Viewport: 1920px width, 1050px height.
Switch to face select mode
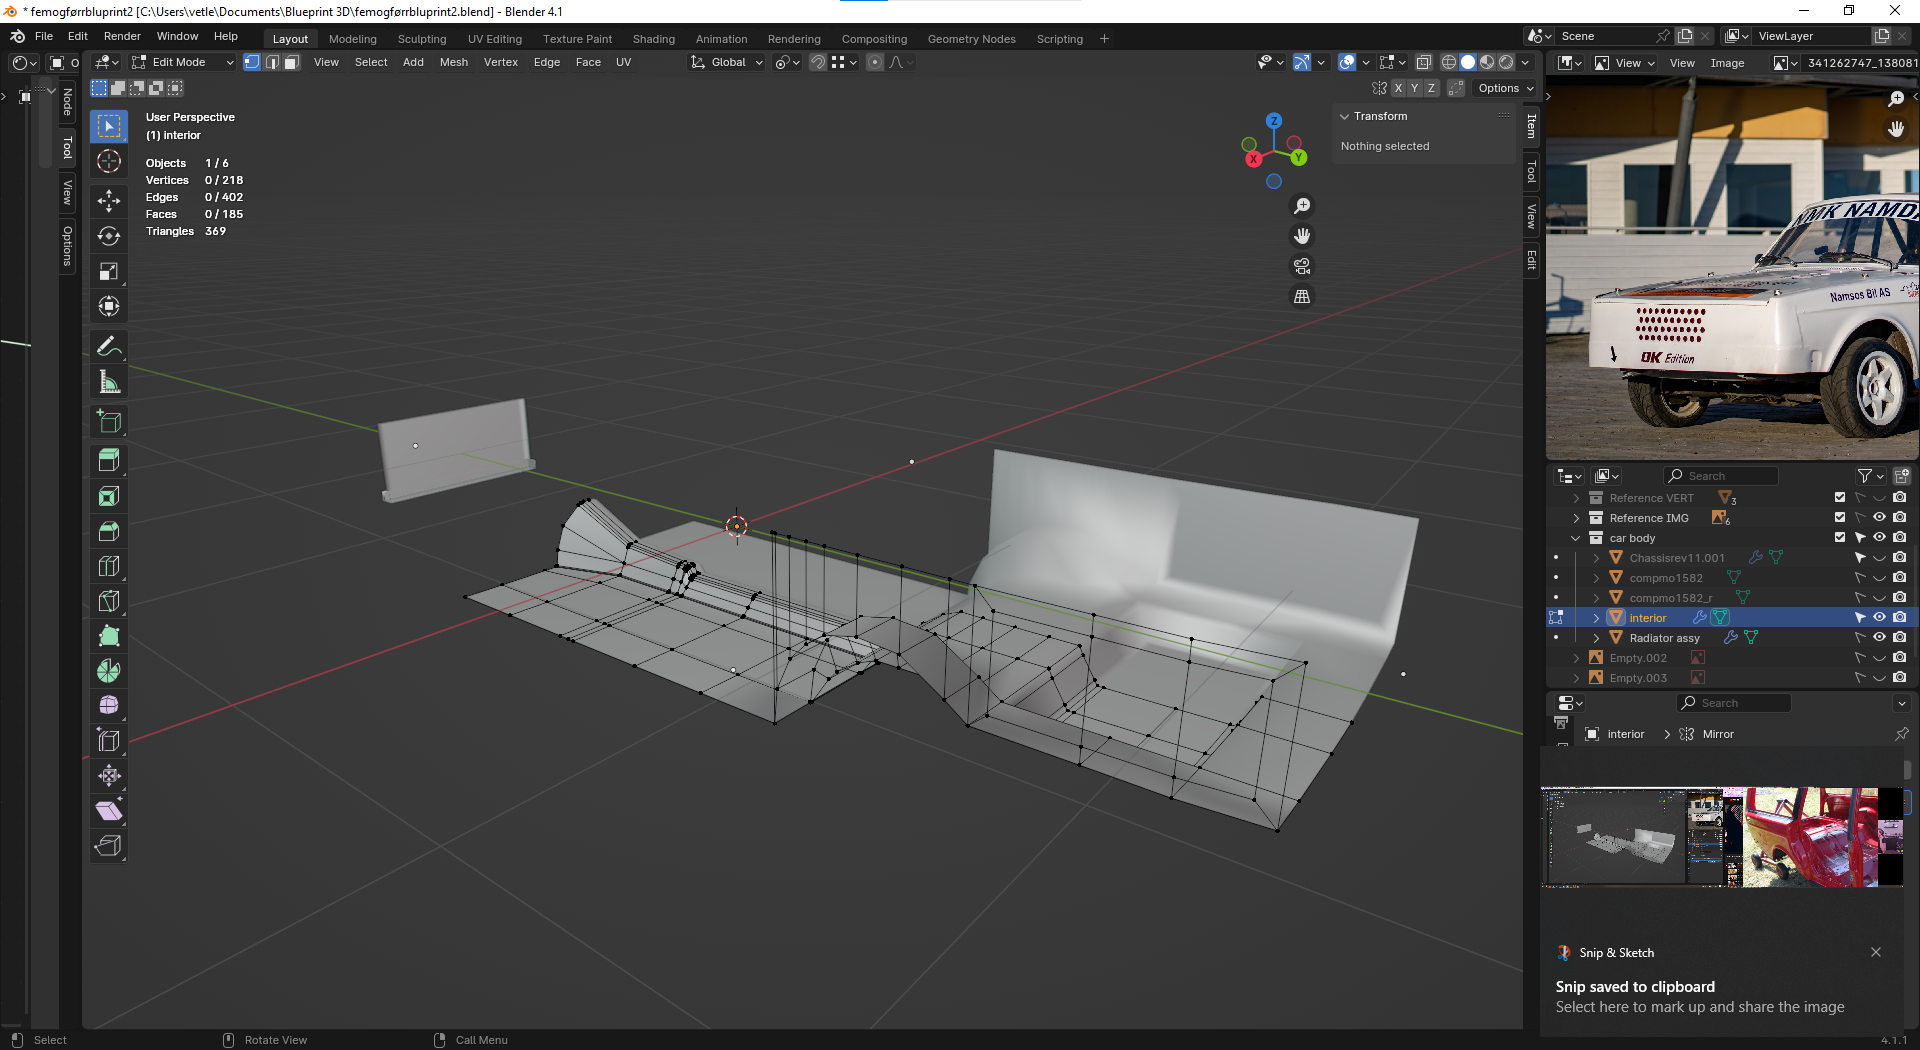pos(291,62)
